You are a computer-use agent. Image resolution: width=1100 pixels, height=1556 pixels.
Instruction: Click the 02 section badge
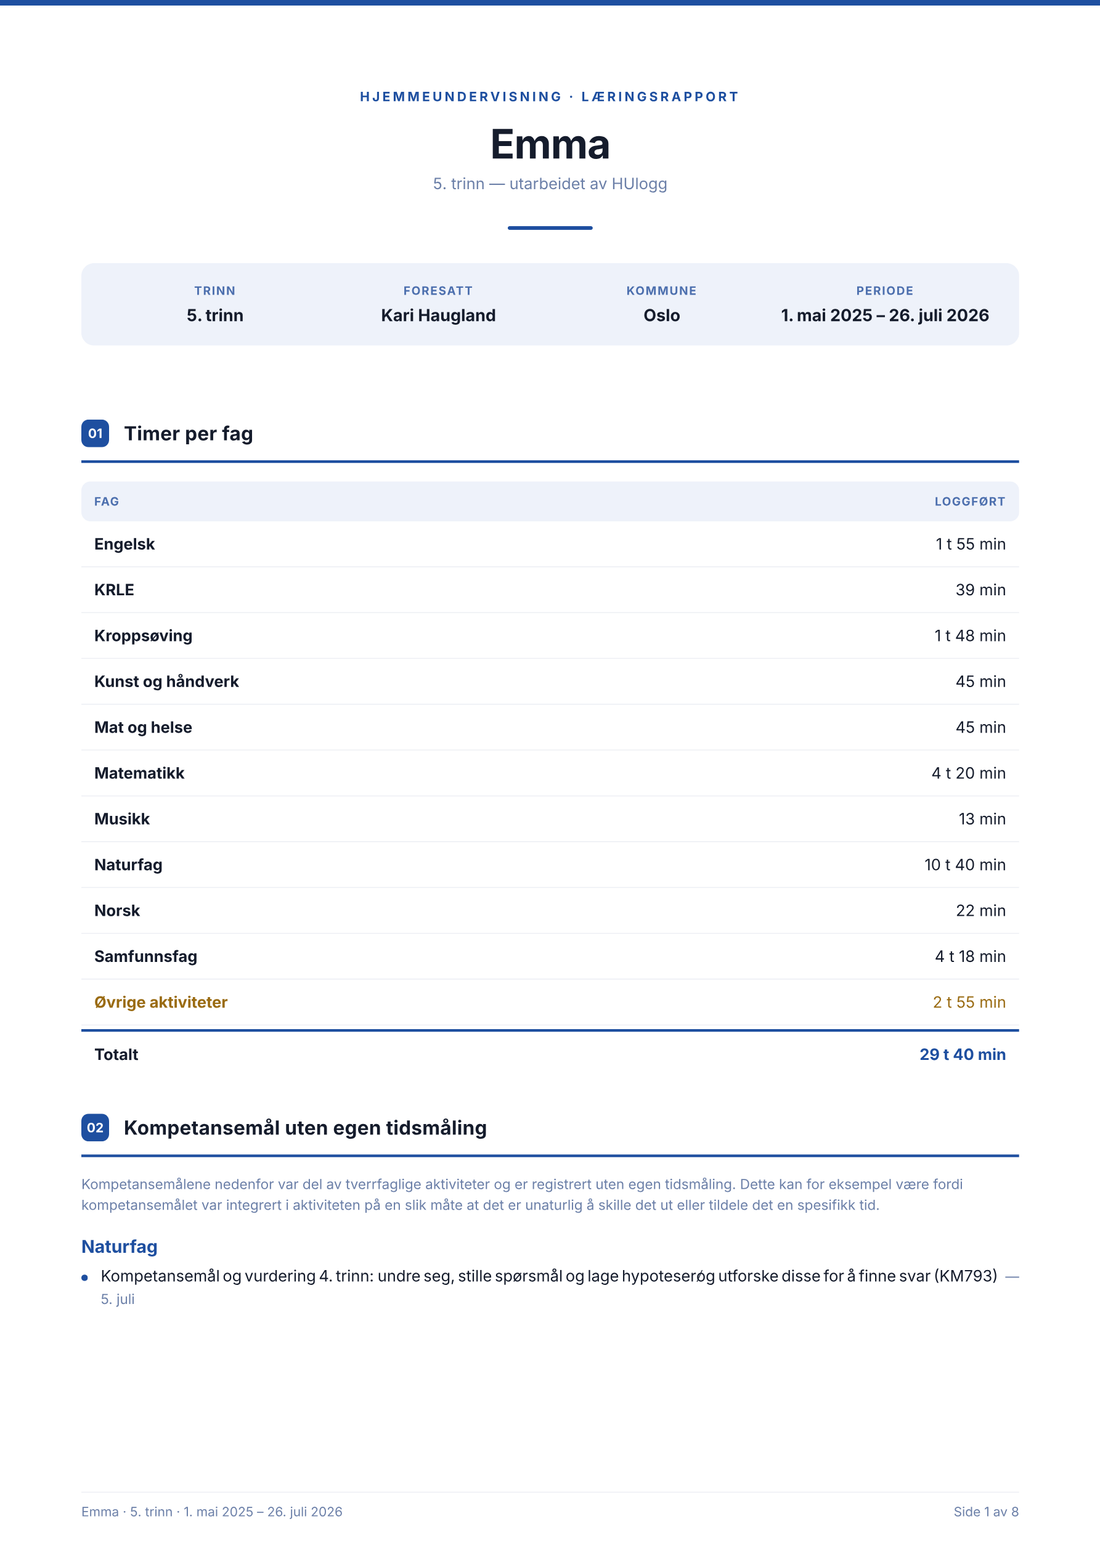click(95, 1127)
